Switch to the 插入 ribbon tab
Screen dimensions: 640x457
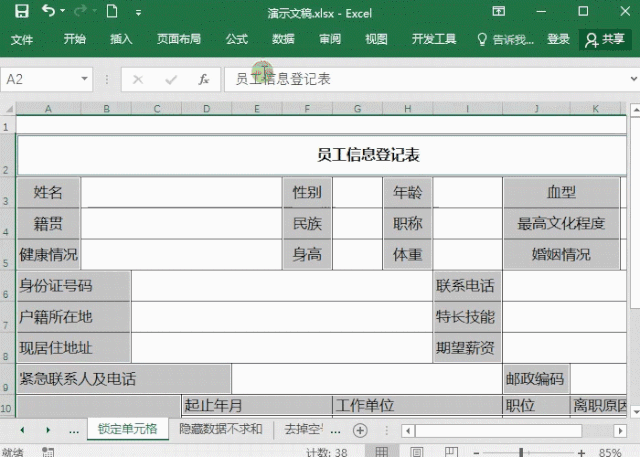pos(121,39)
